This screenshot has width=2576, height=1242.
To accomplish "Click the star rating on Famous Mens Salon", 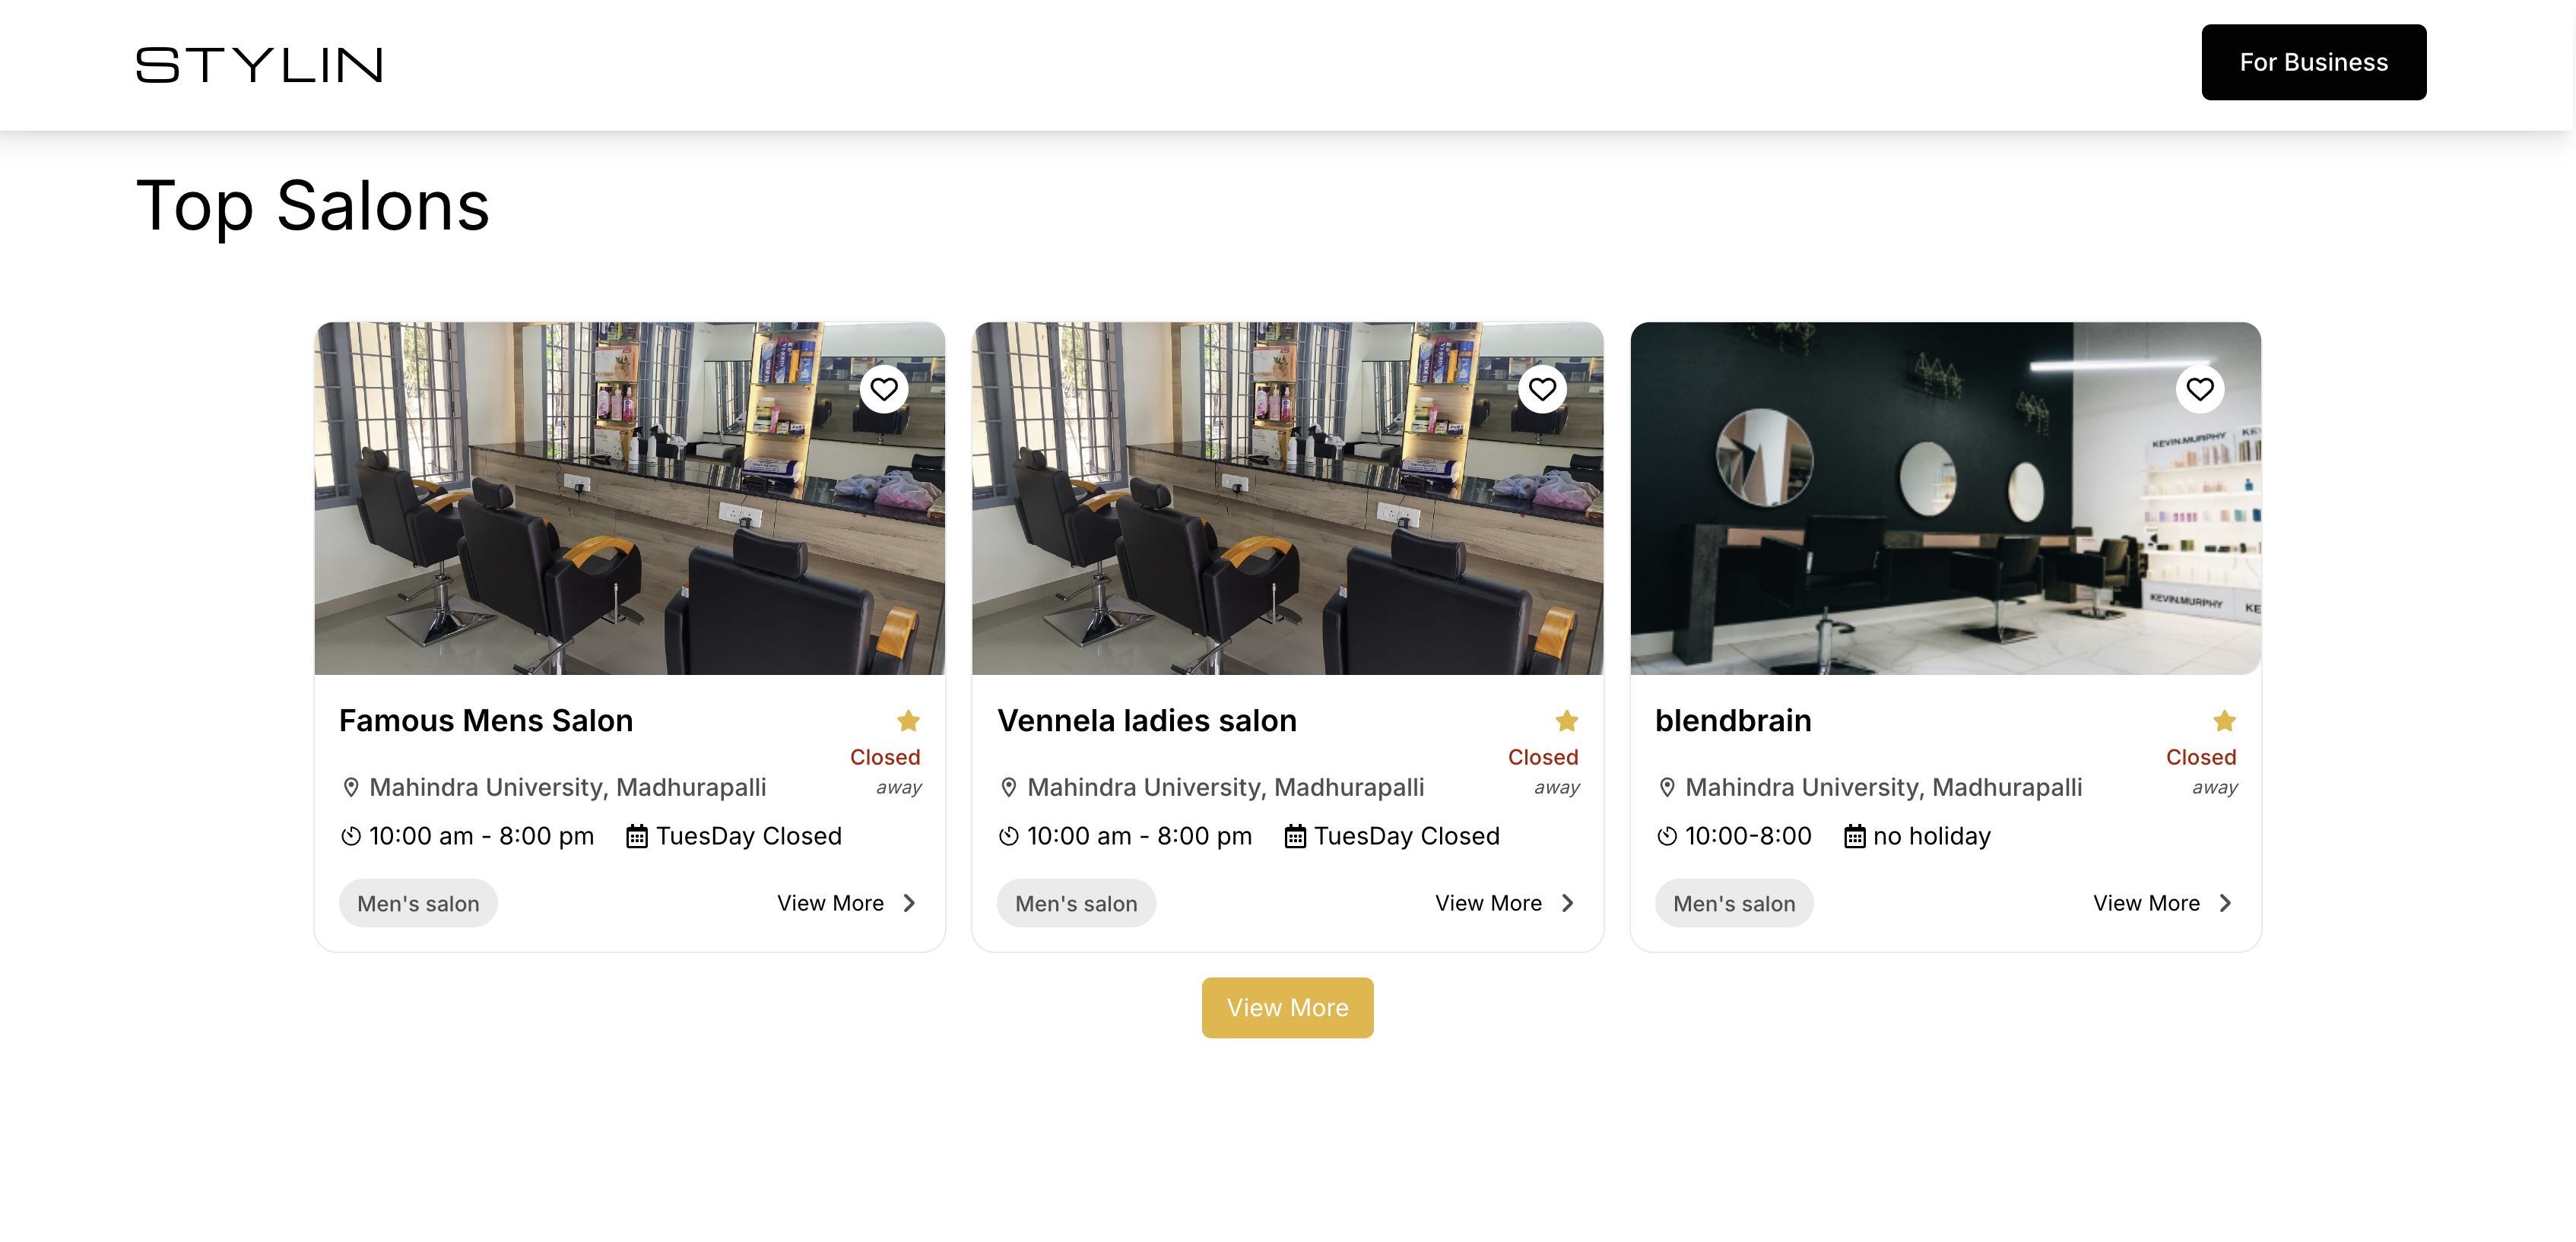I will coord(908,721).
